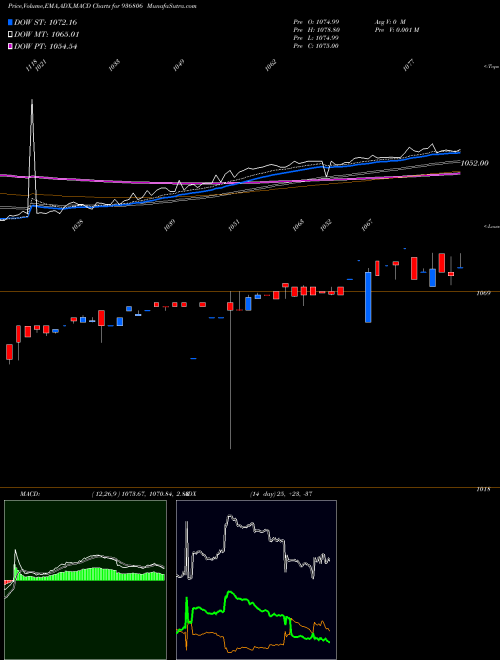
Task: Click the rotated 1115 top label
Action: coord(31,67)
